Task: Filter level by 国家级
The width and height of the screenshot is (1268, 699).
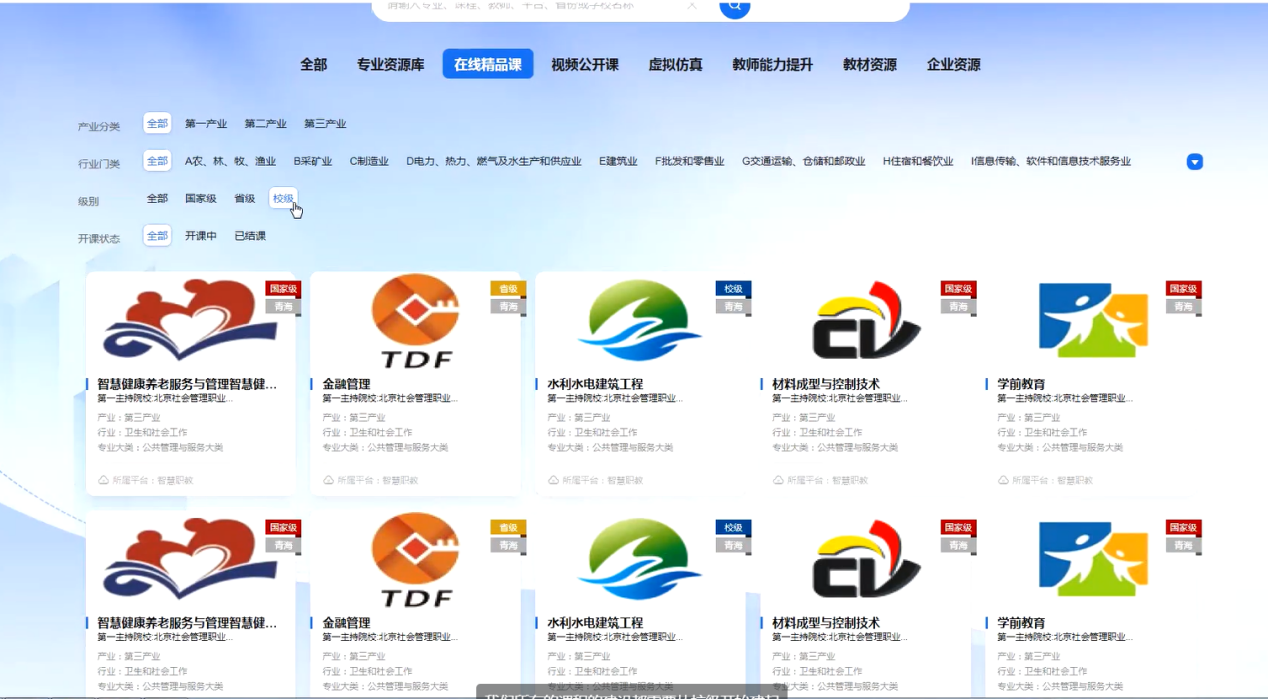Action: click(x=201, y=198)
